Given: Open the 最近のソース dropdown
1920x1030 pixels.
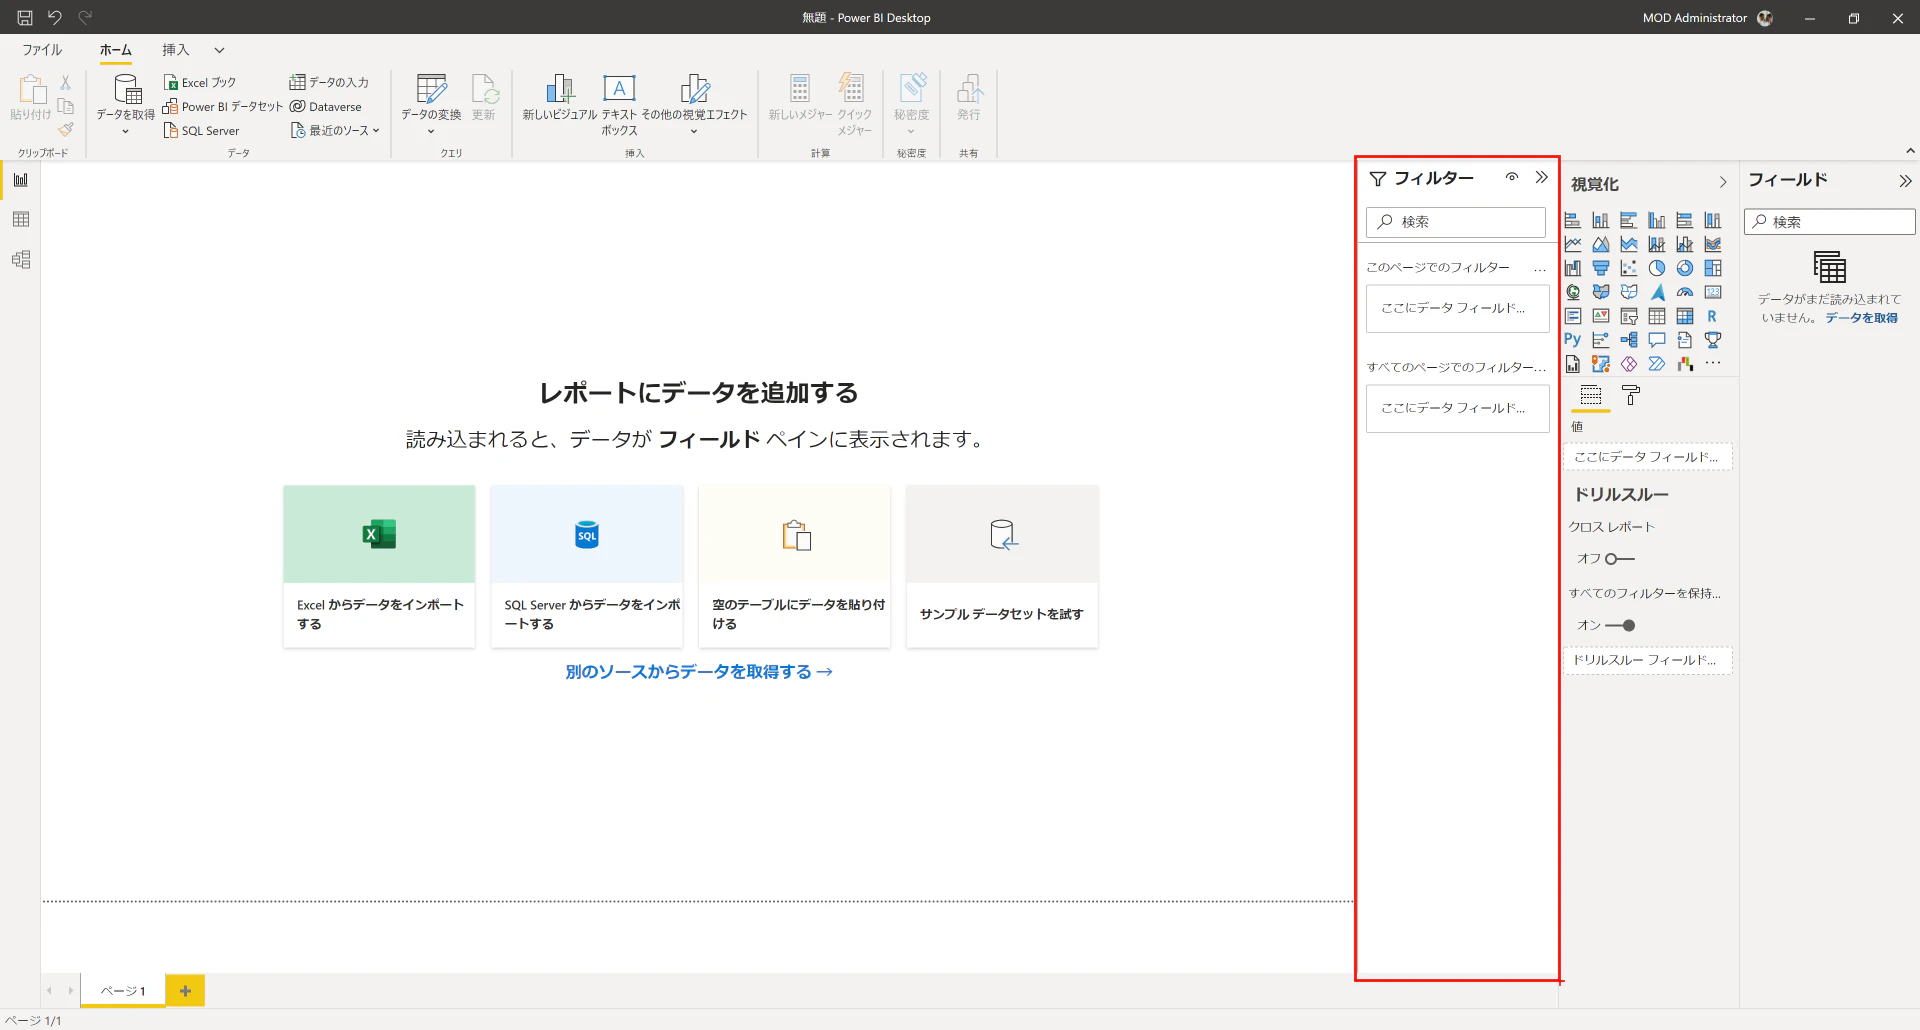Looking at the screenshot, I should (335, 130).
